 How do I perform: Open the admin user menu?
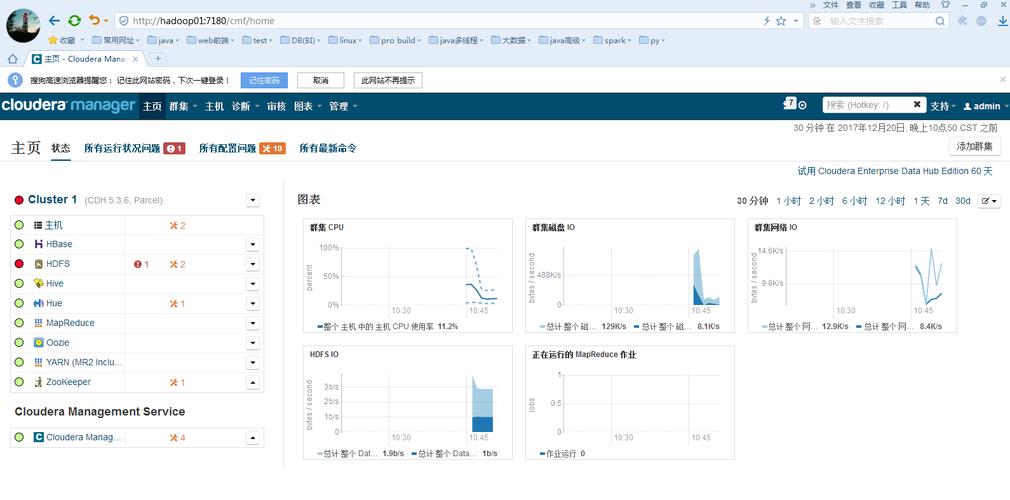(986, 106)
